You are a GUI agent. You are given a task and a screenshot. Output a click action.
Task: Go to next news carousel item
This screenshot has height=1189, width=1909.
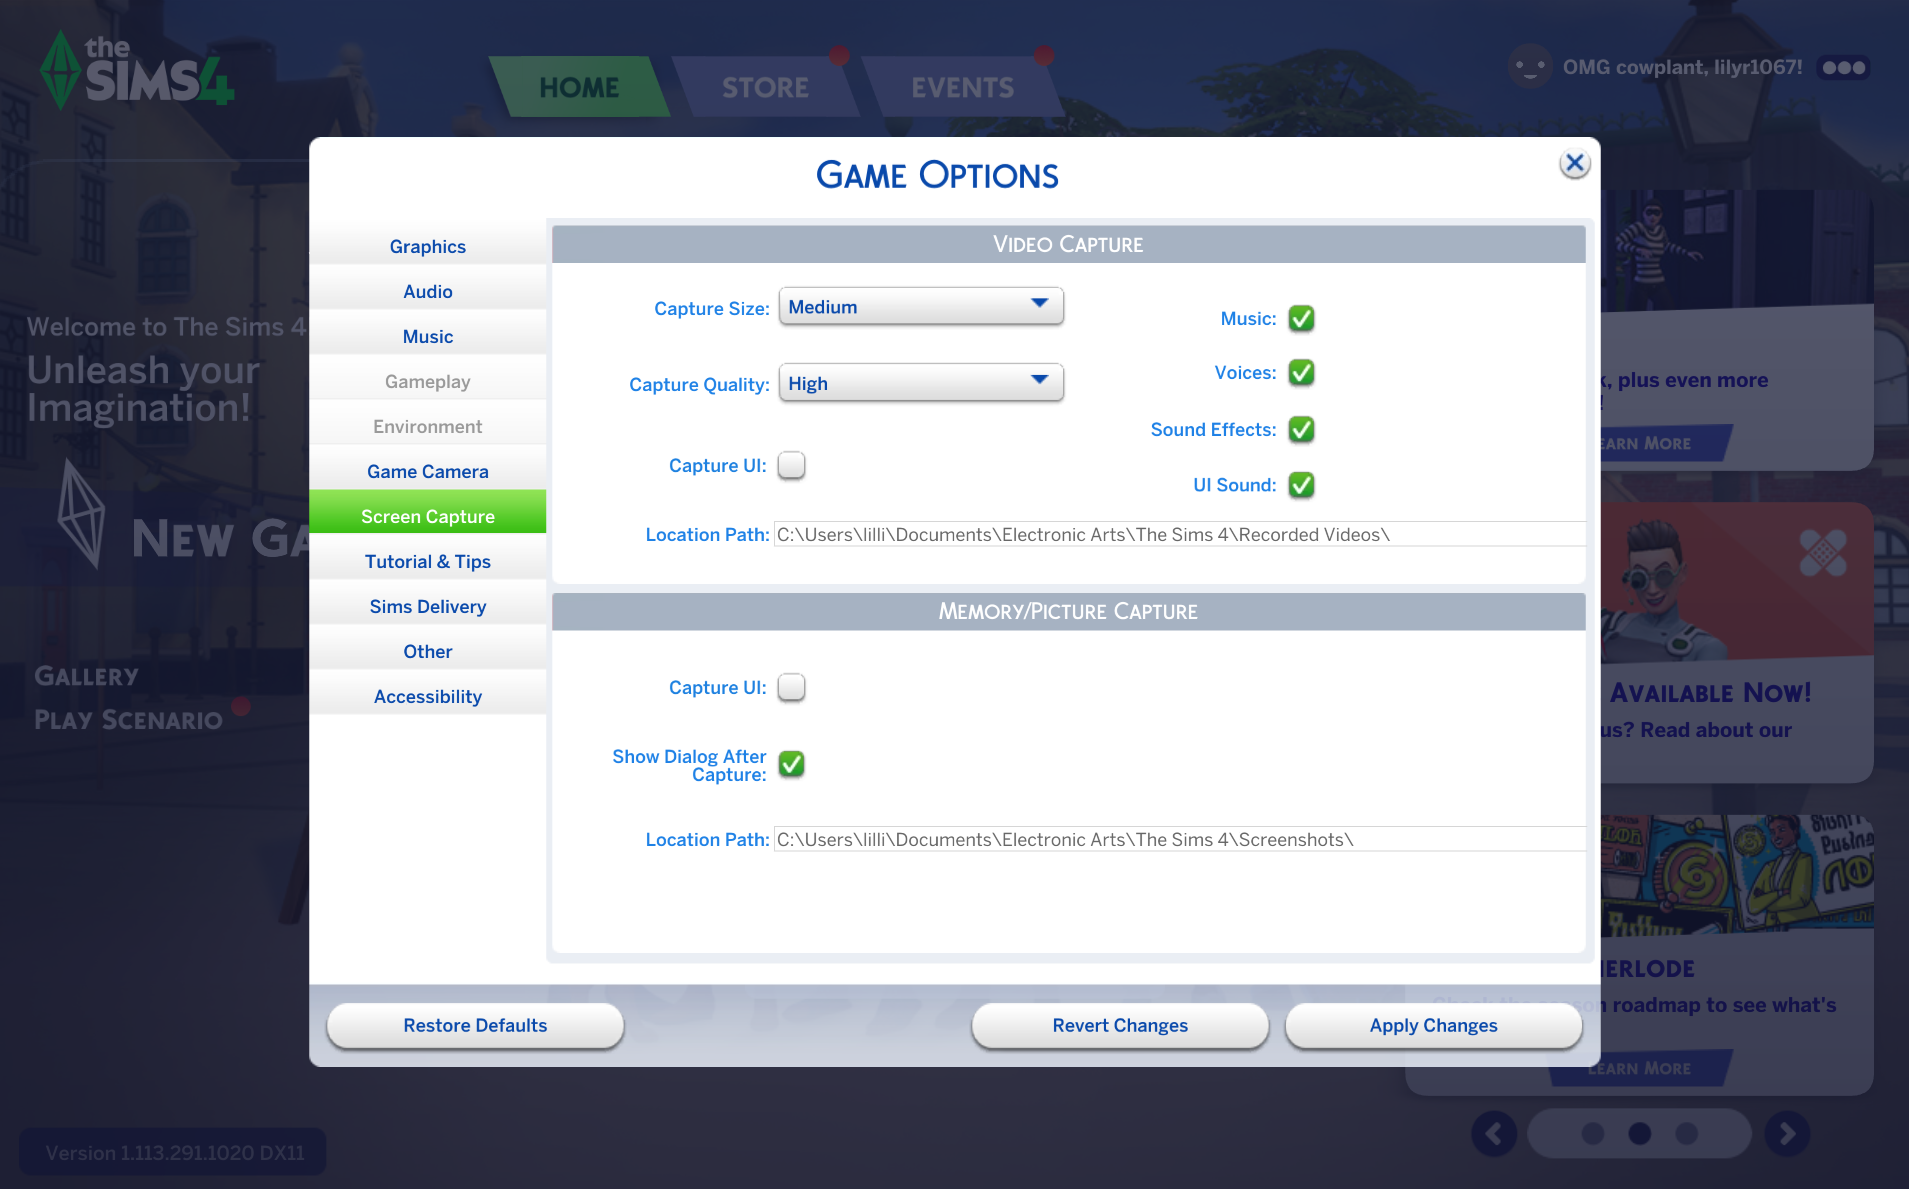[x=1787, y=1133]
